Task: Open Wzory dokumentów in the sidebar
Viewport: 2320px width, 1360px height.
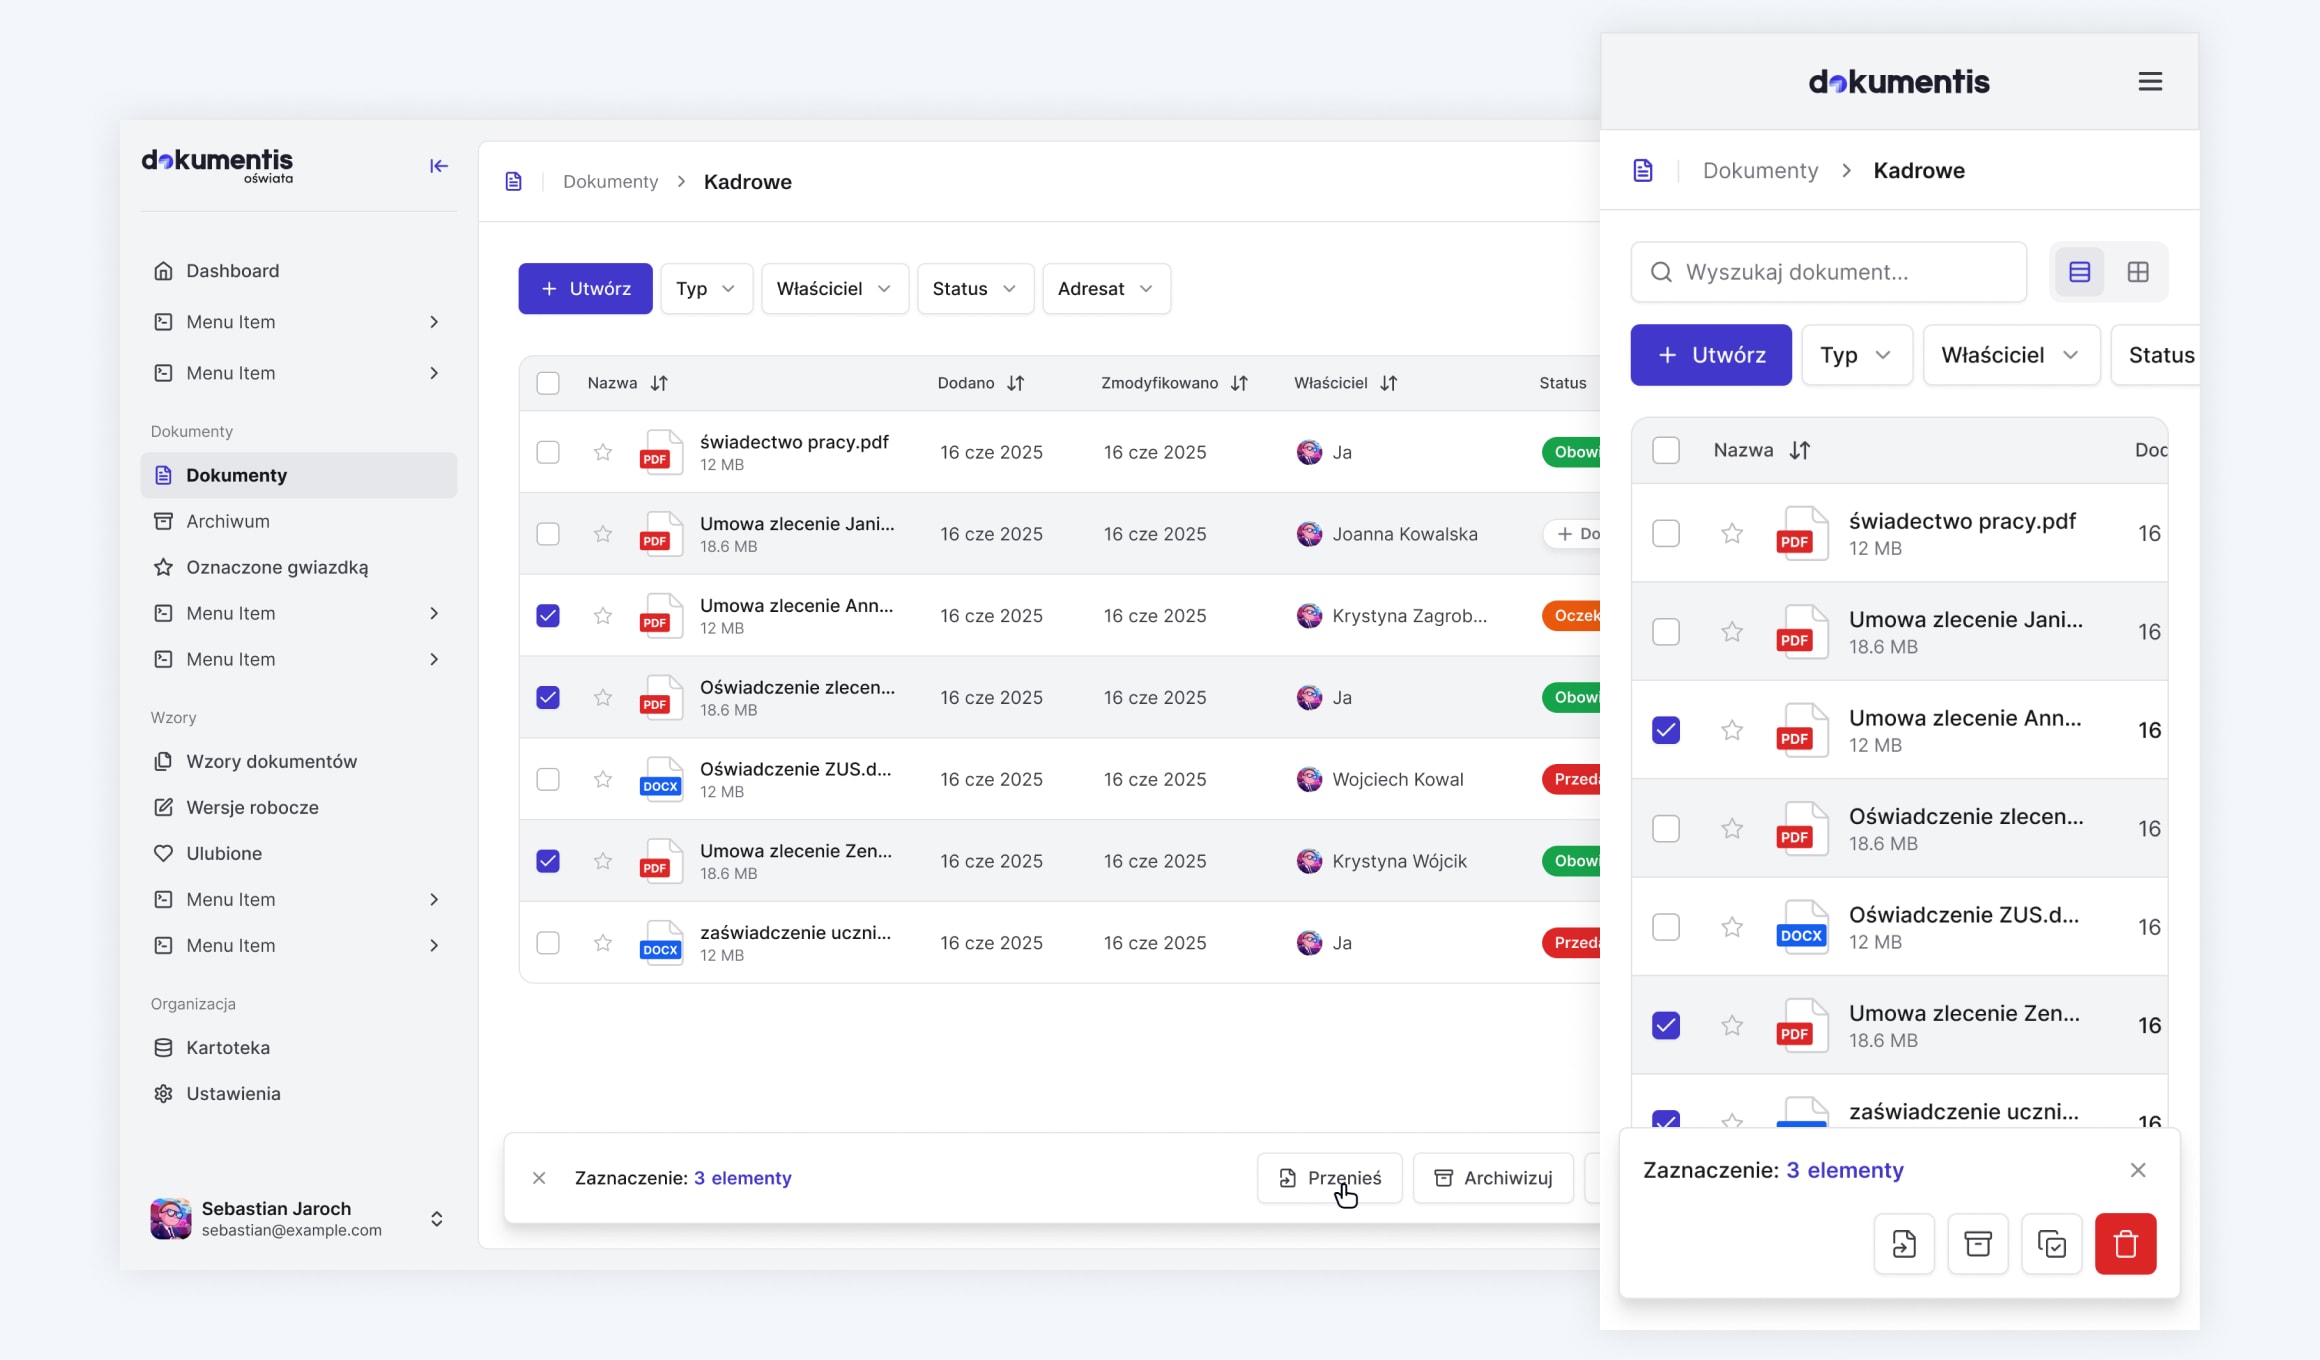Action: click(298, 761)
